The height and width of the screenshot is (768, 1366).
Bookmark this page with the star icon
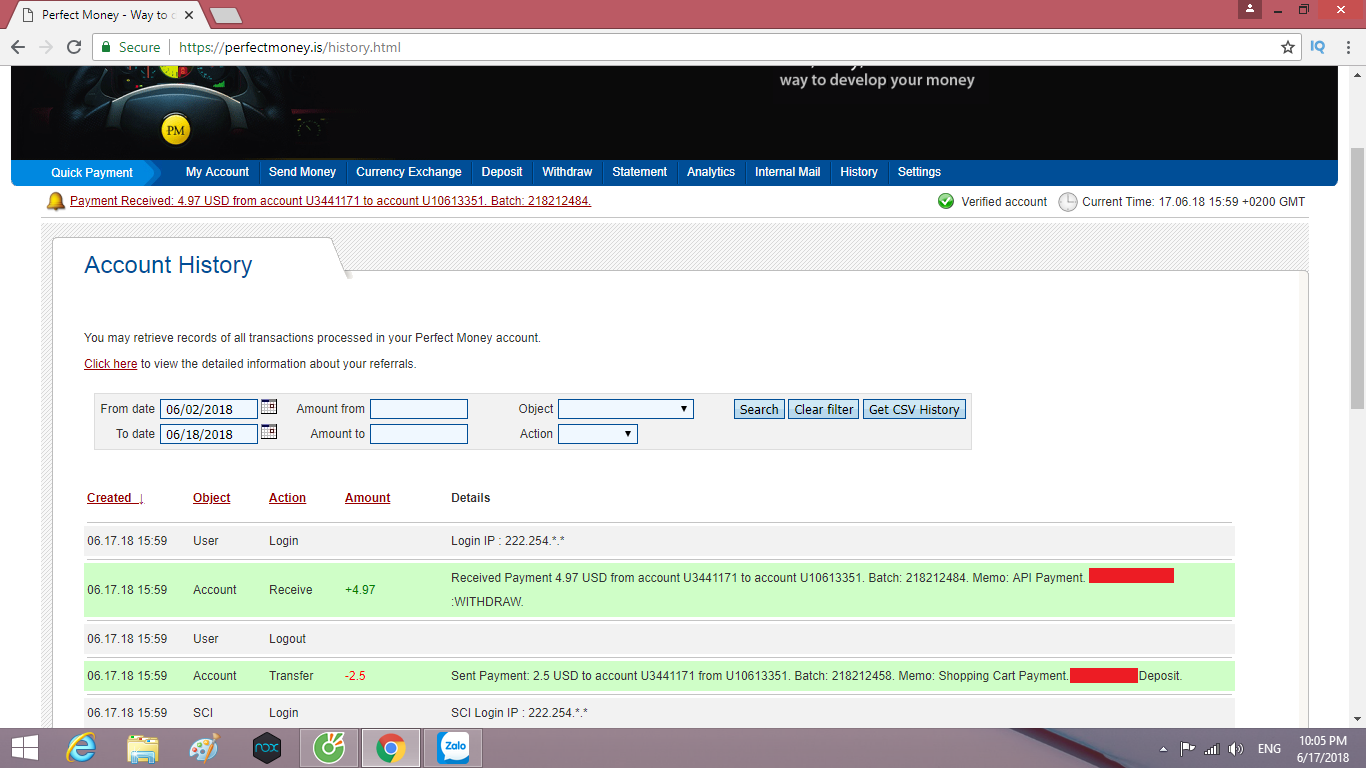(1288, 47)
